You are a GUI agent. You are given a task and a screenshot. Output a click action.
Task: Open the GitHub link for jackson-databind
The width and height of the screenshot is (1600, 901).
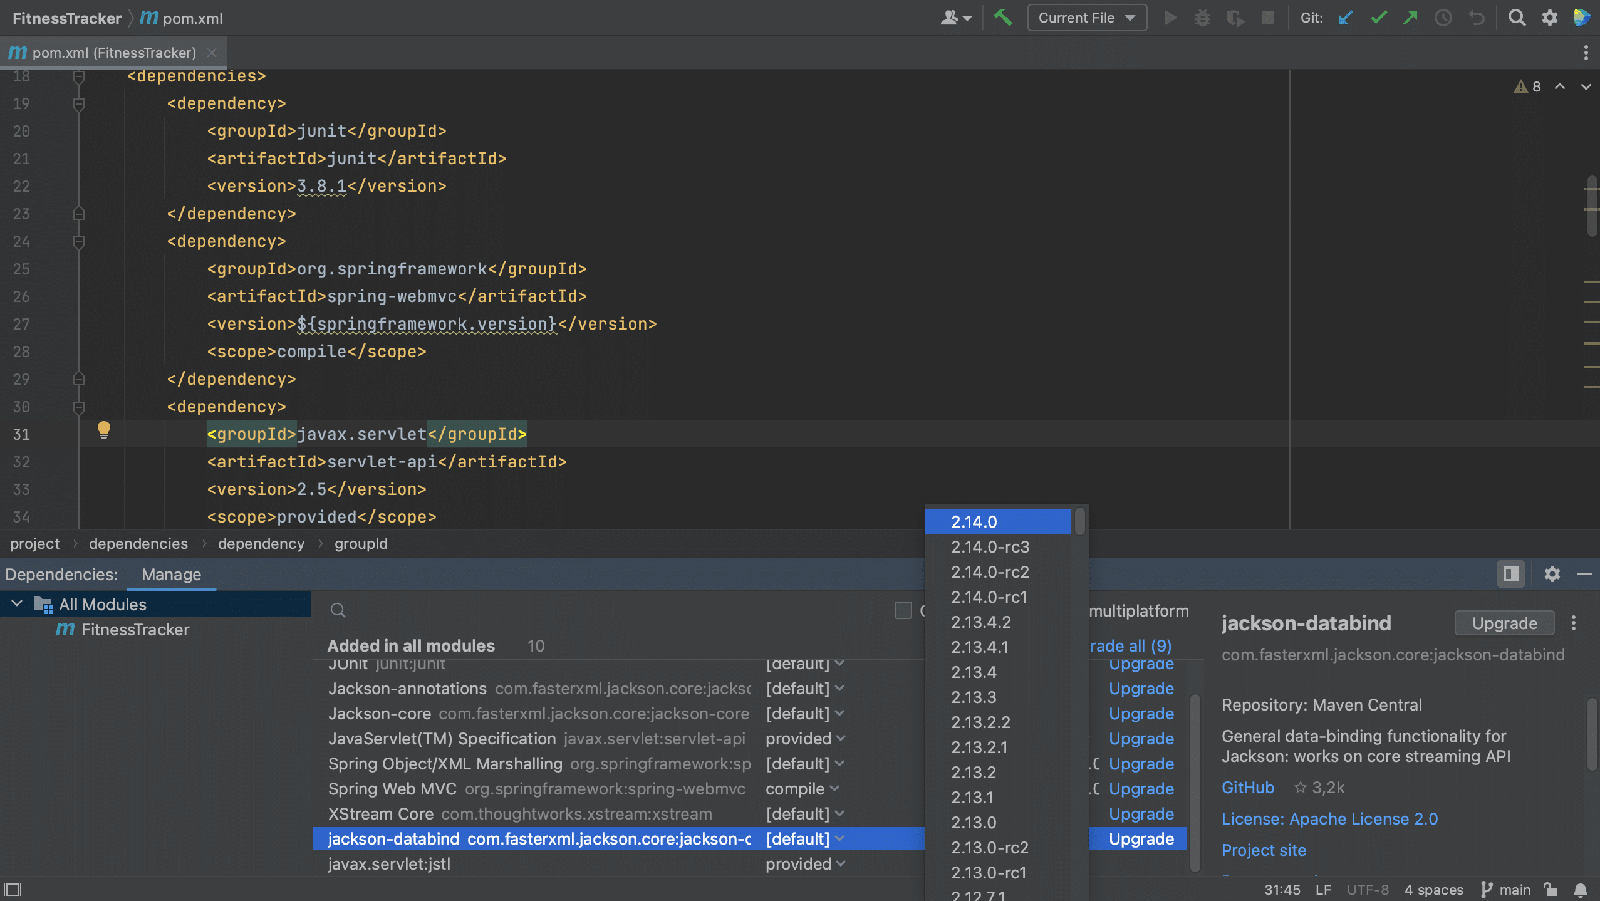pos(1248,788)
